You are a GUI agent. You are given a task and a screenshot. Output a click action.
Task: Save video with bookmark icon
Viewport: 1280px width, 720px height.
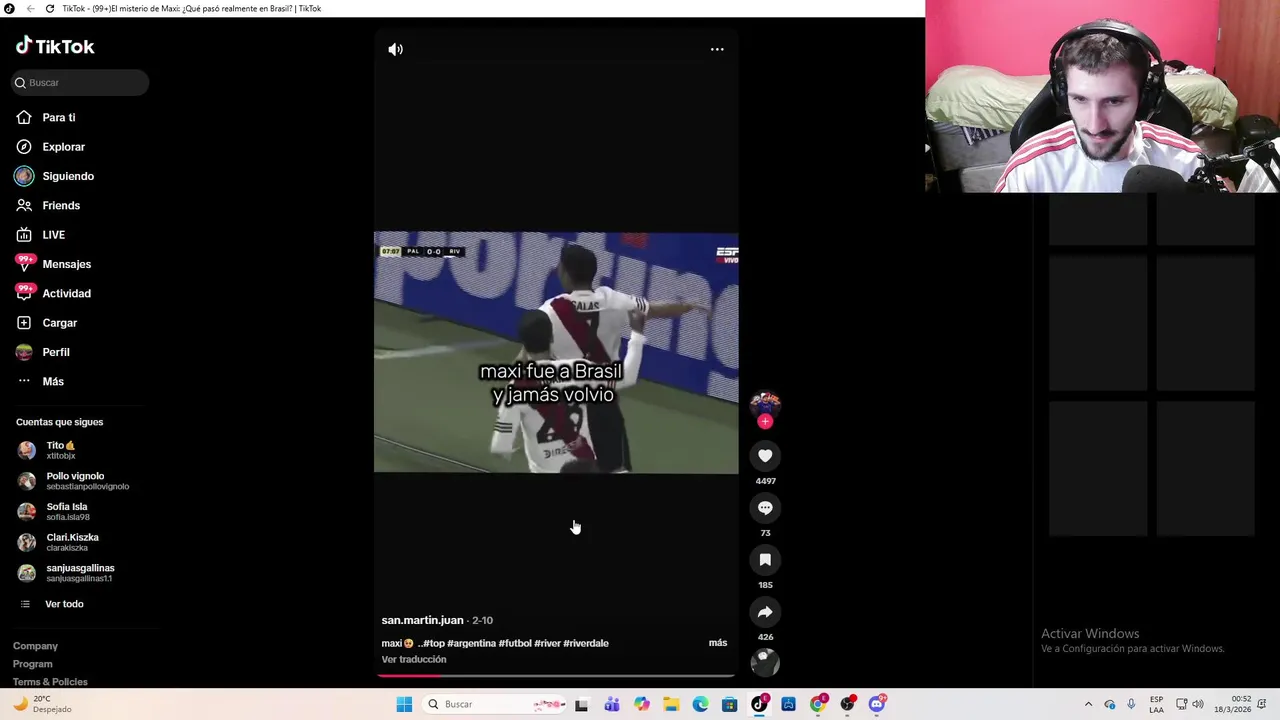pyautogui.click(x=765, y=560)
